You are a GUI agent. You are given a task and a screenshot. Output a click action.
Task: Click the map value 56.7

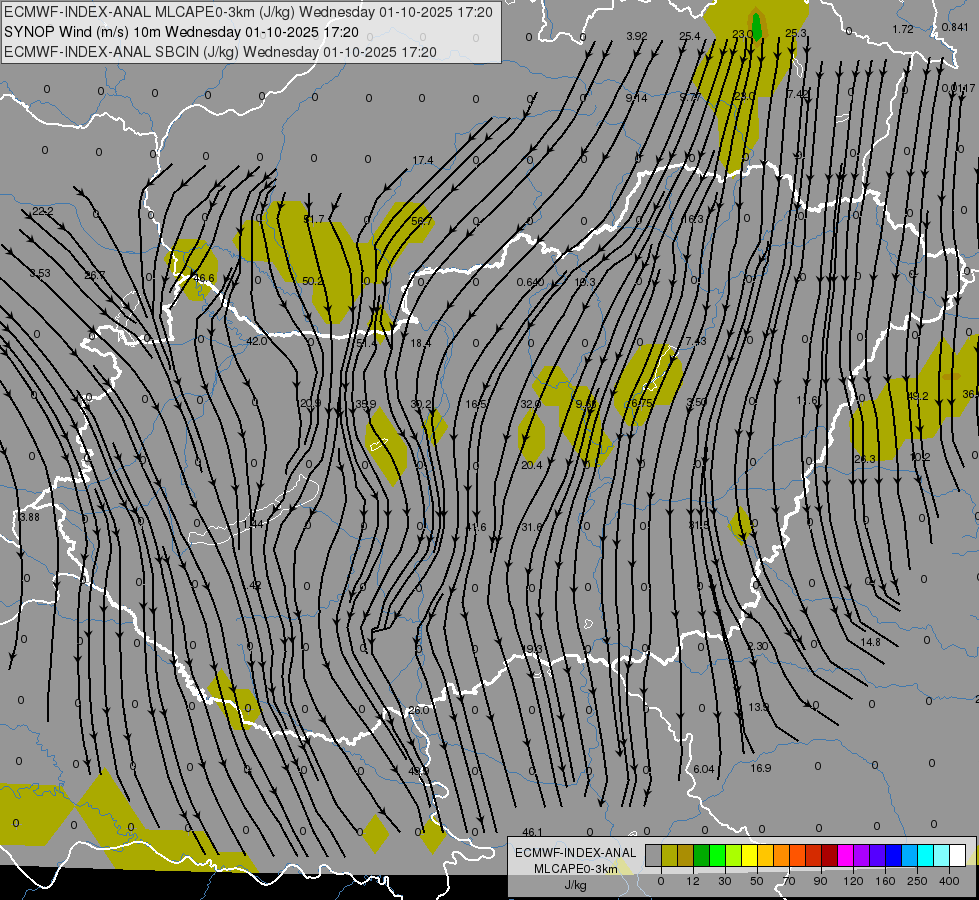(x=422, y=221)
